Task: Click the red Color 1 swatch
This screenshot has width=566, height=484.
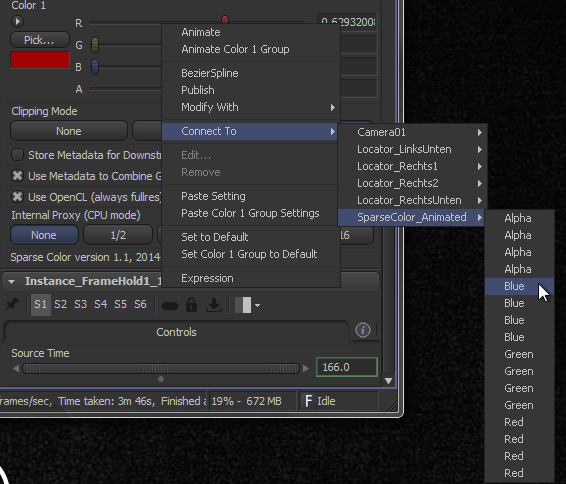Action: click(40, 60)
